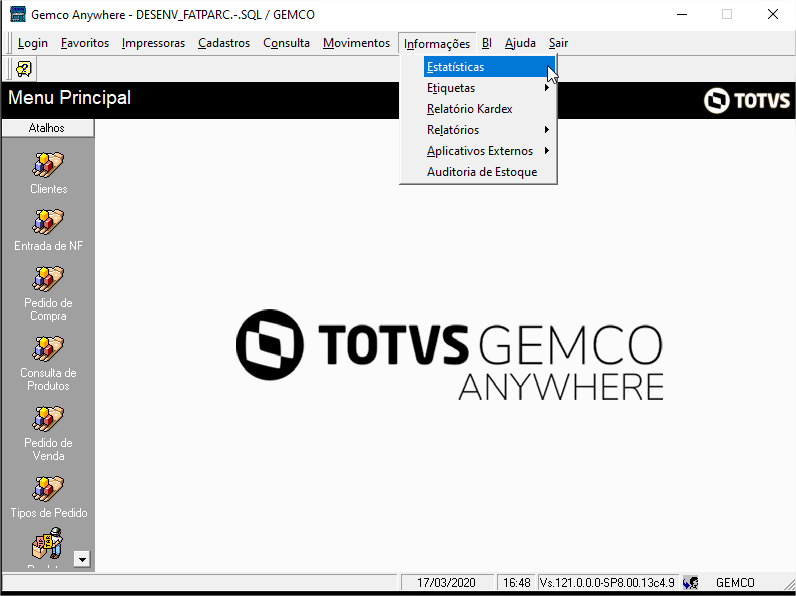Expand the Aplicativos Externos submenu arrow

547,151
